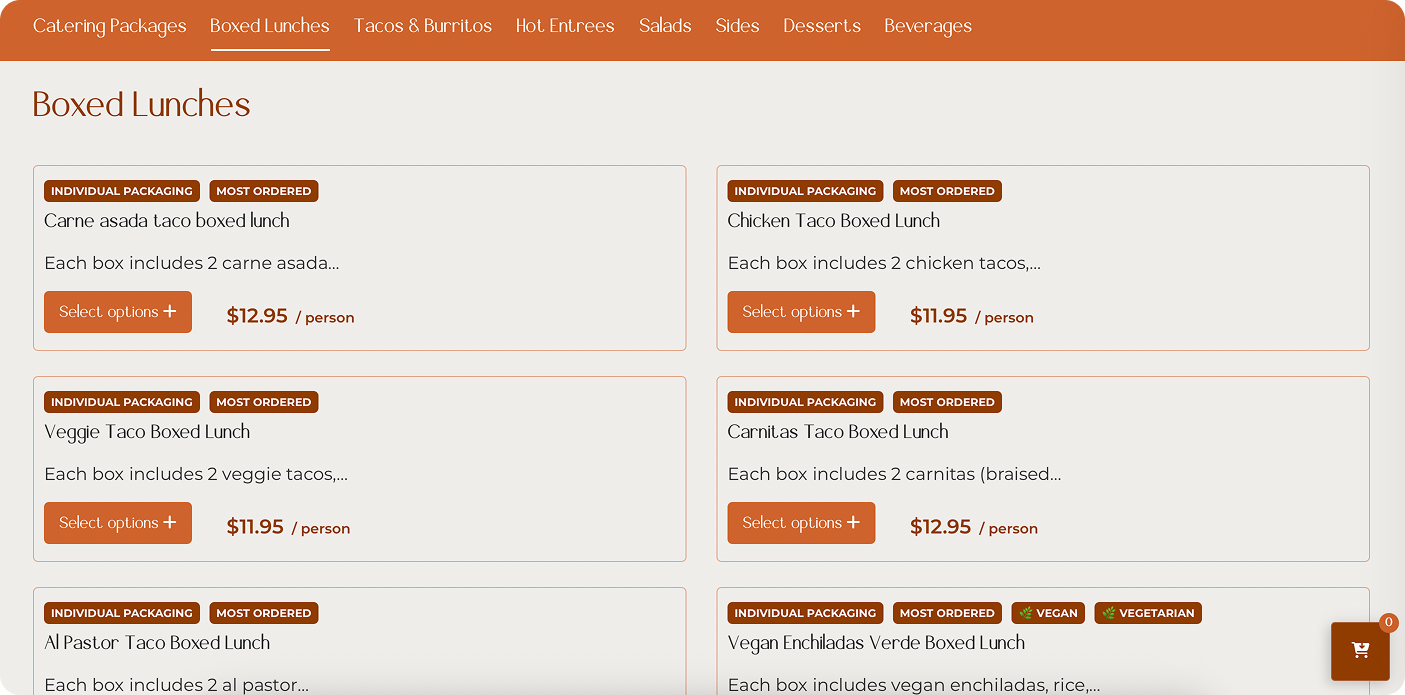Click the Vegan leaf badge
The image size is (1405, 695).
[x=1047, y=613]
